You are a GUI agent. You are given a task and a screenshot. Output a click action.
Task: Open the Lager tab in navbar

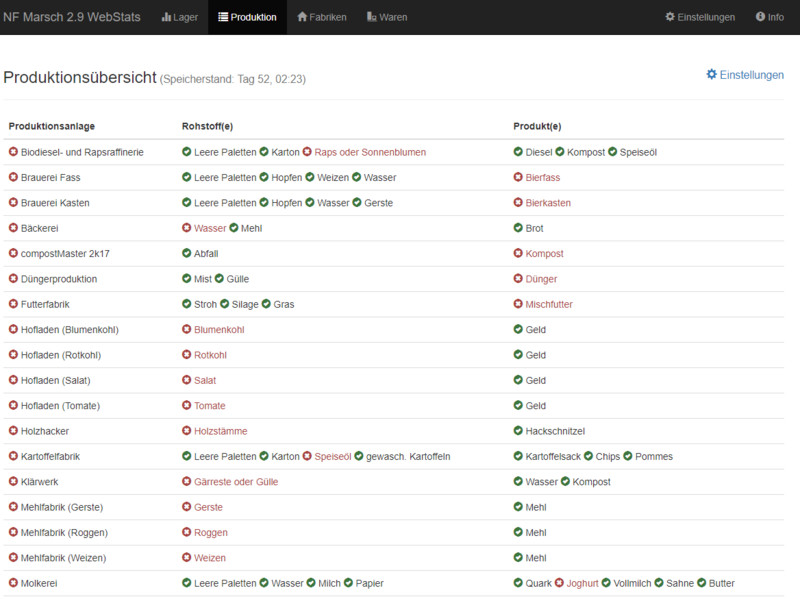[x=180, y=17]
